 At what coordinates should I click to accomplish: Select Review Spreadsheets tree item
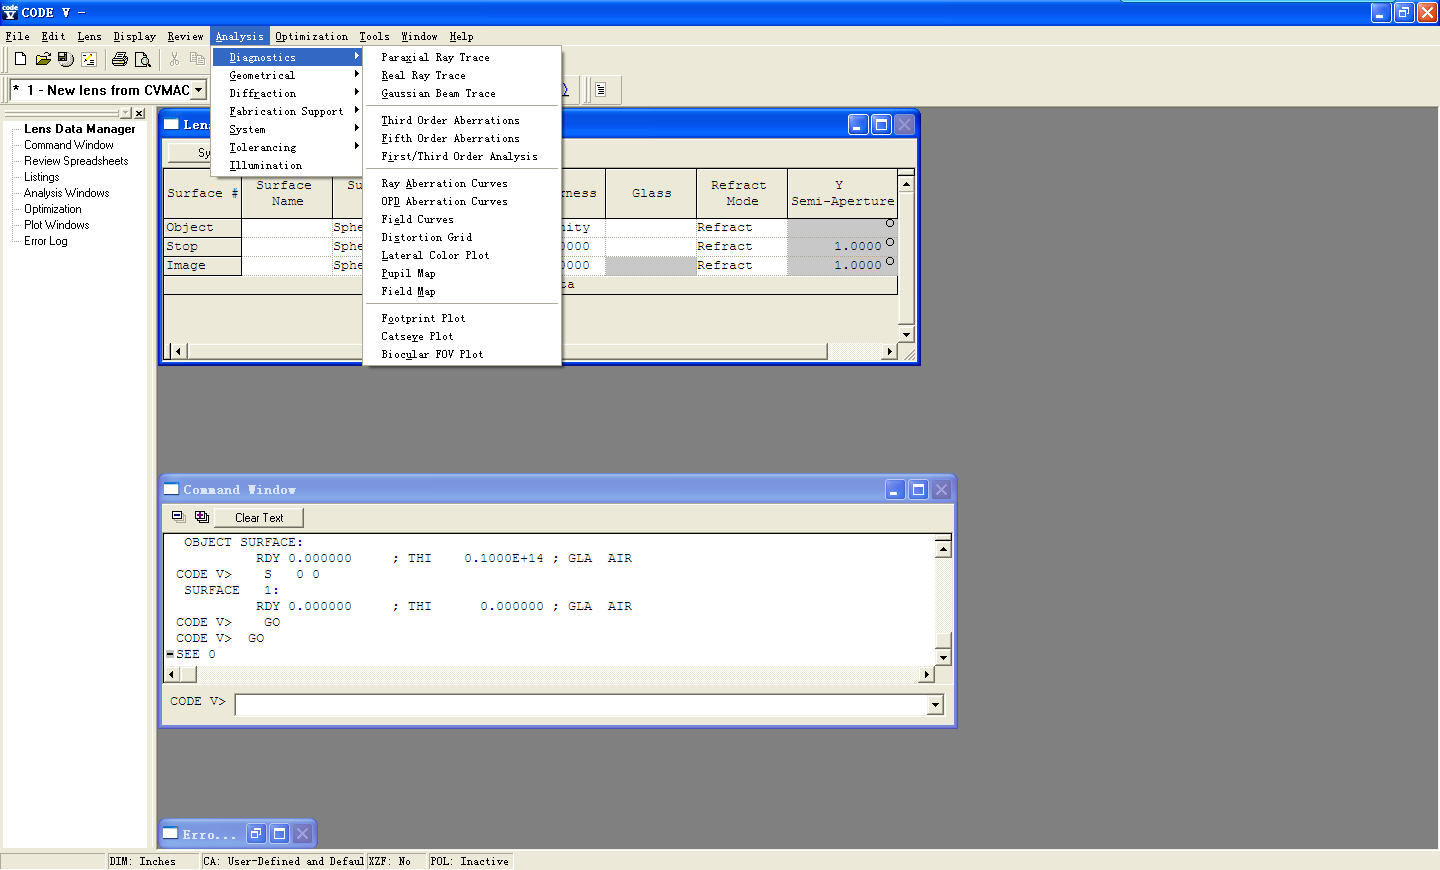[76, 161]
